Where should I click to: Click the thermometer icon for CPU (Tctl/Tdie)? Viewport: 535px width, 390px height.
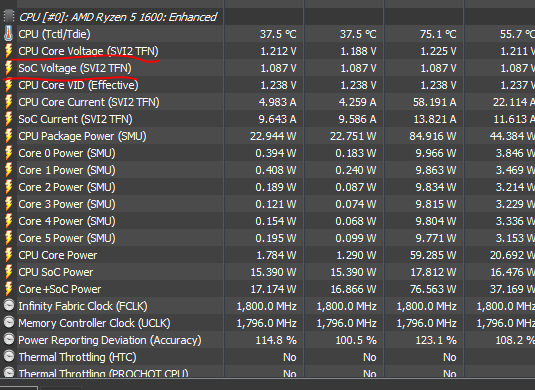click(9, 33)
